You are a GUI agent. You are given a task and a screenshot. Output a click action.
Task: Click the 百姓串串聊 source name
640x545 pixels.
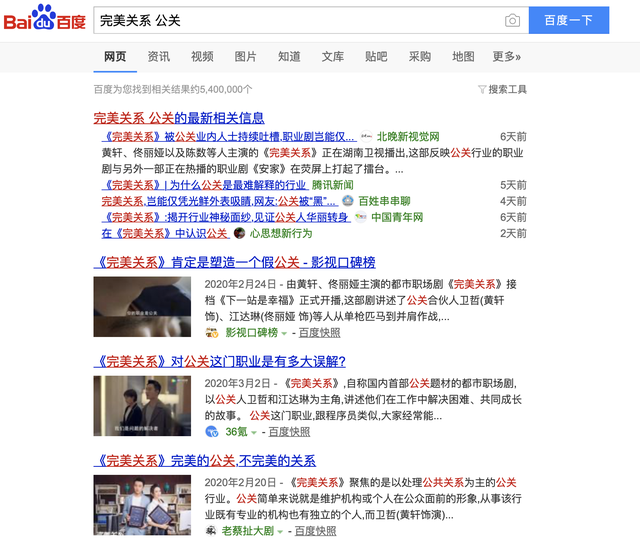tap(384, 201)
